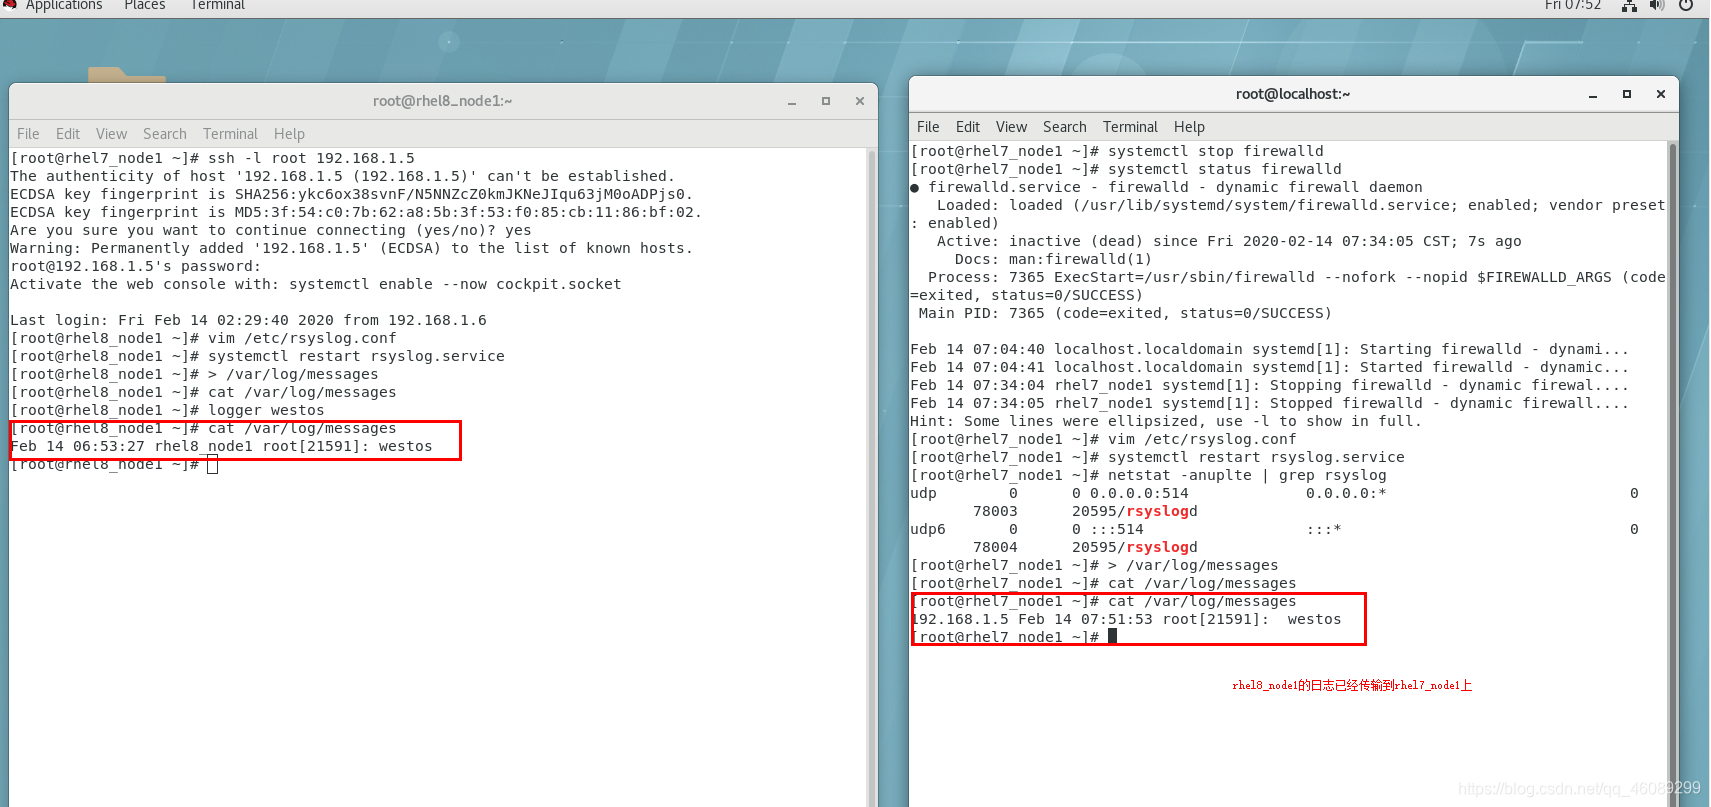Click the 'logger westos' command line
1711x807 pixels.
click(x=167, y=410)
